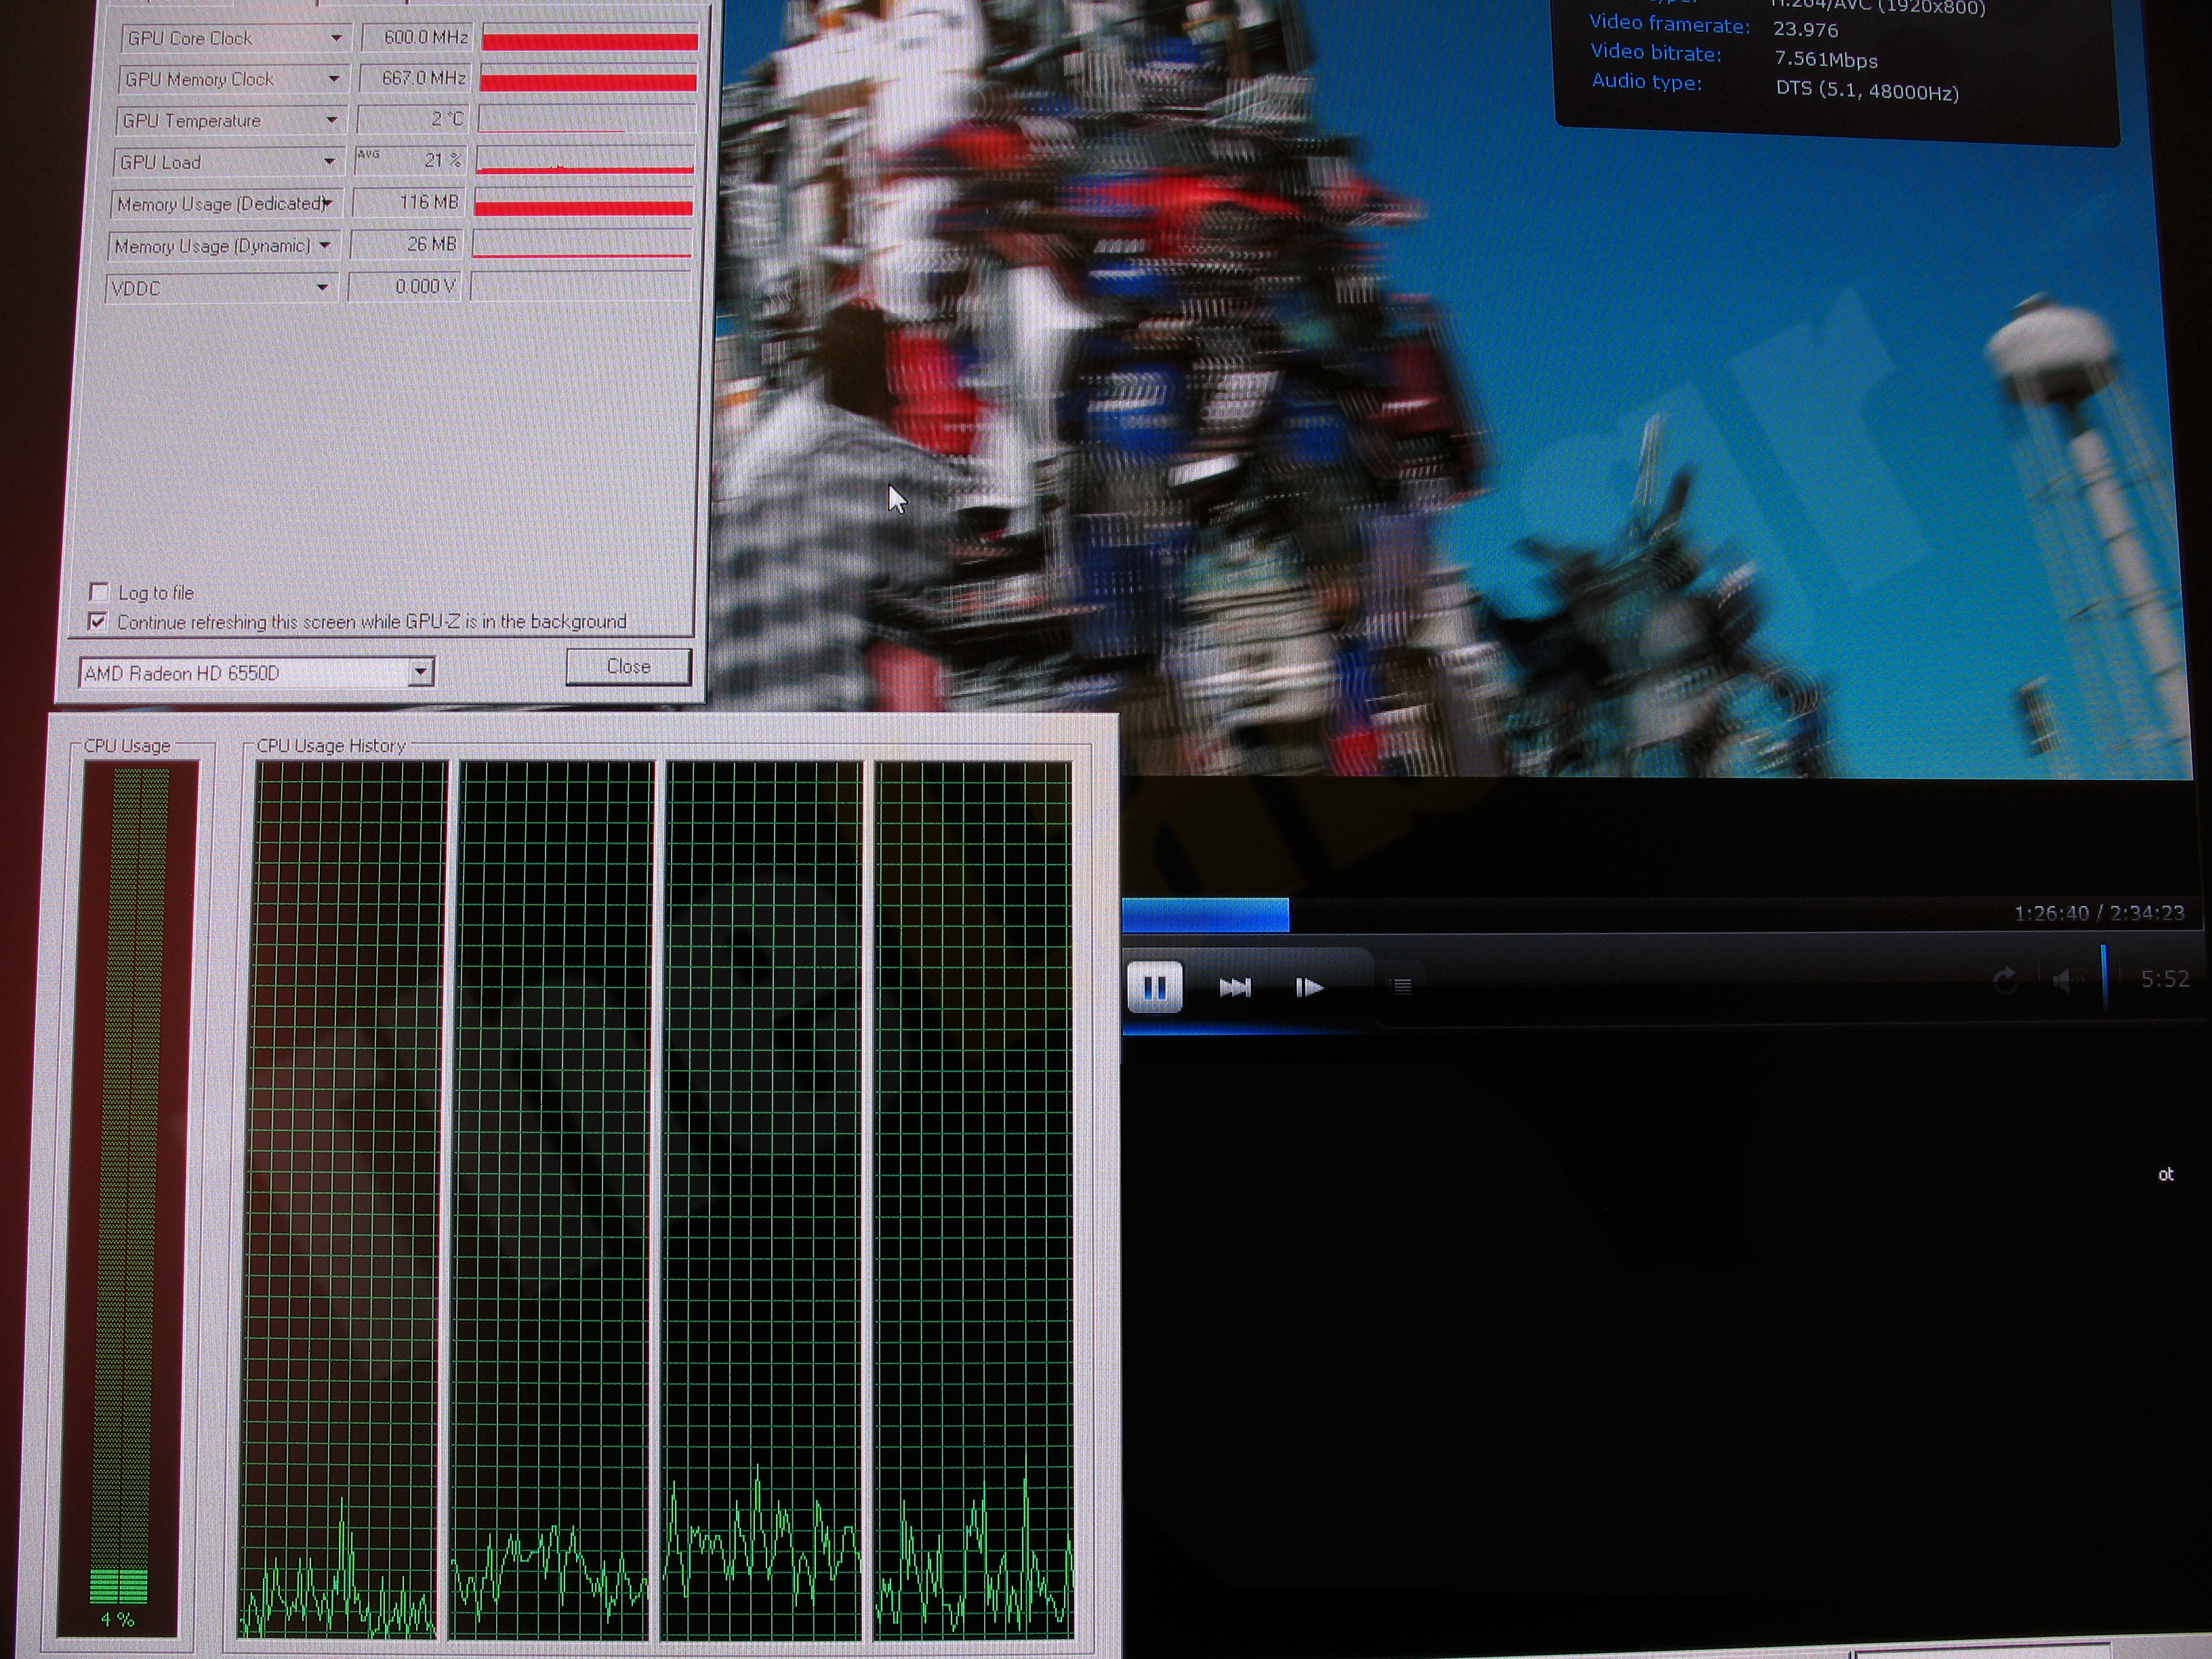Seek using the blue playback progress bar
This screenshot has width=2212, height=1659.
pyautogui.click(x=1205, y=915)
